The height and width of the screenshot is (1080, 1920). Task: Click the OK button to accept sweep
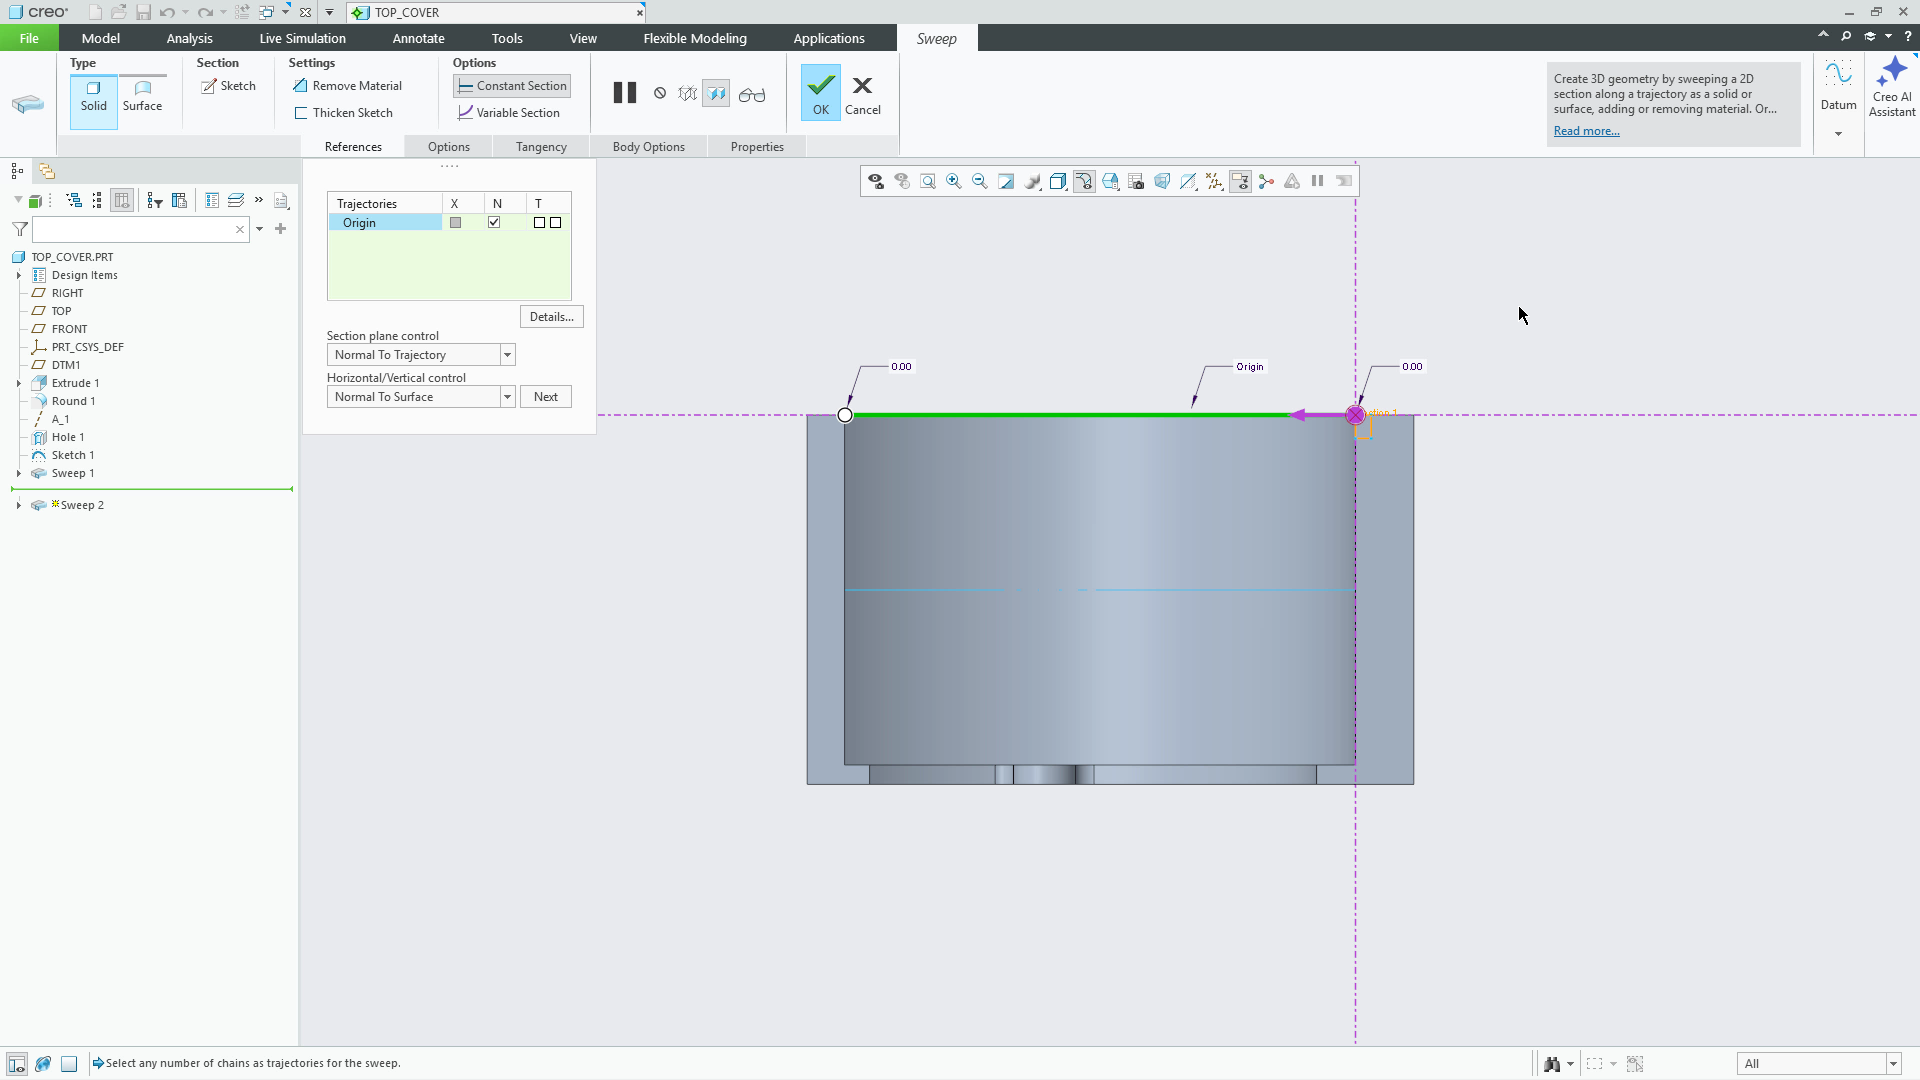pyautogui.click(x=821, y=93)
